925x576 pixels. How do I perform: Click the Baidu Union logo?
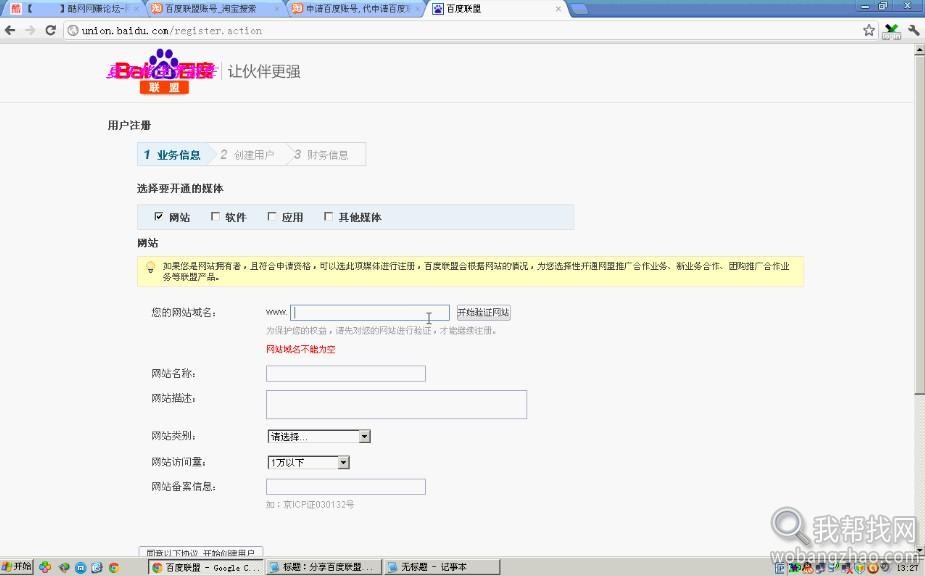click(x=163, y=71)
